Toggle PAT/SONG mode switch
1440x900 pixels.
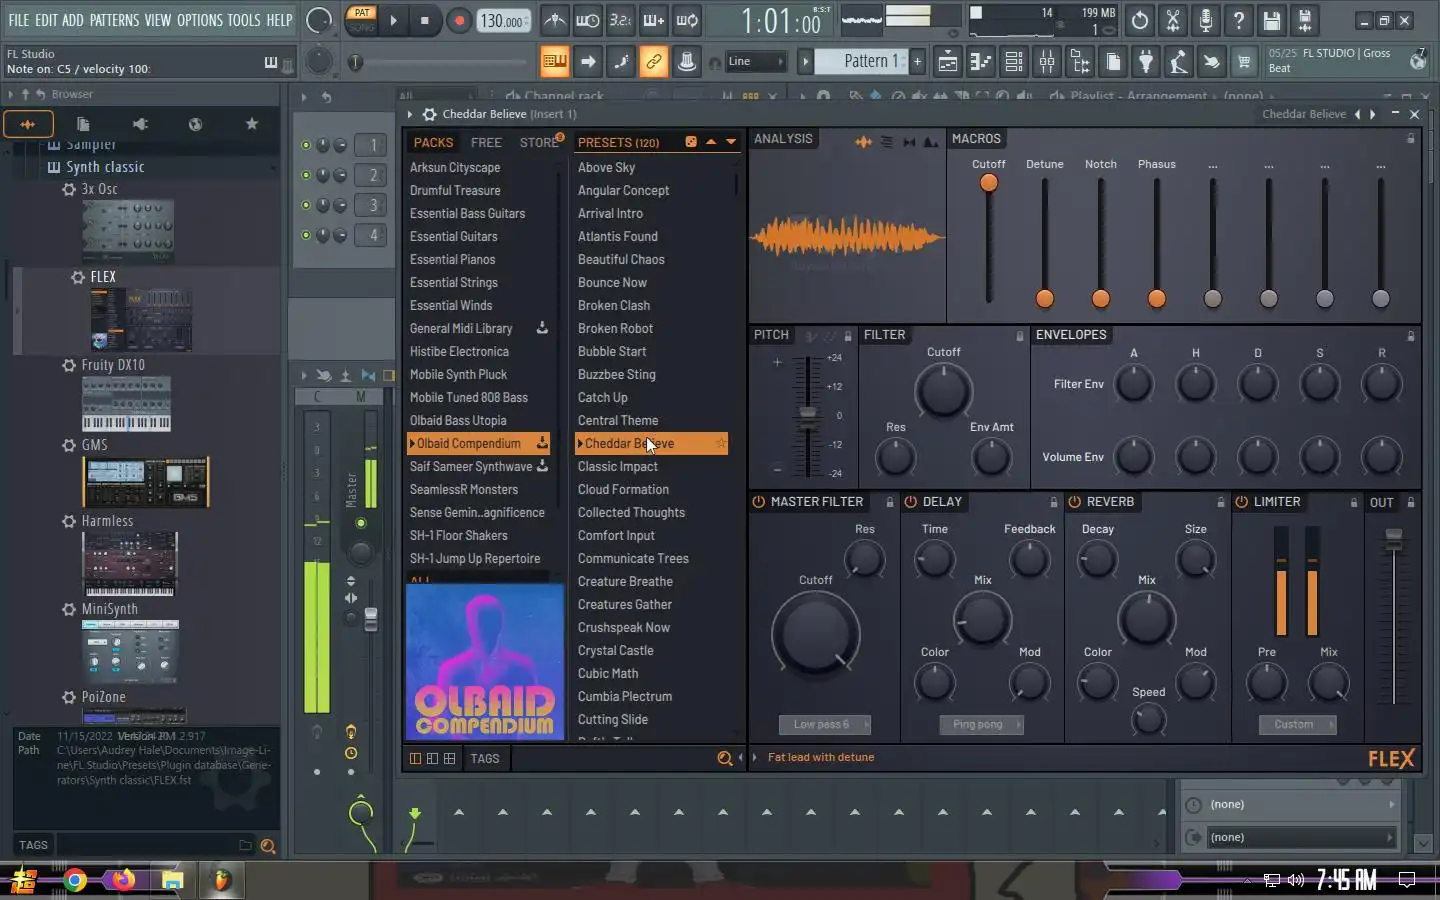[361, 19]
